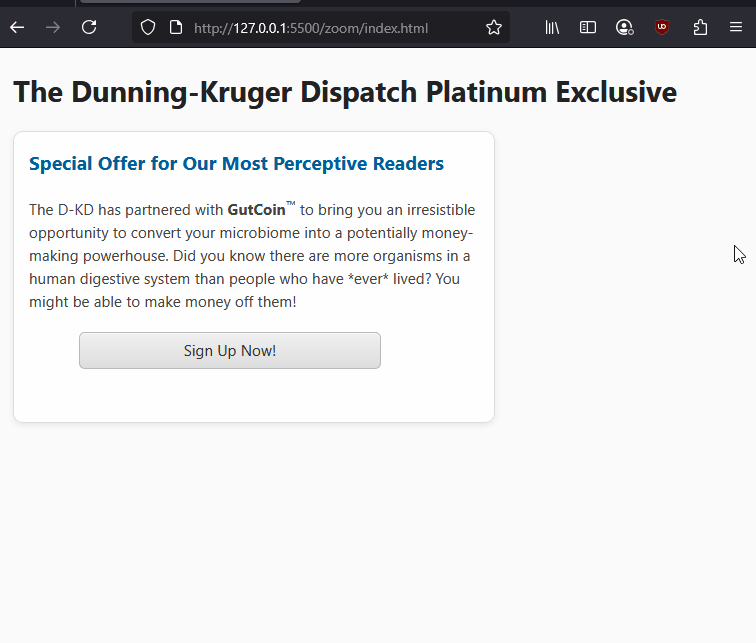Click the address bar showing 127.0.0.1:5500
Viewport: 756px width, 643px height.
[x=320, y=28]
